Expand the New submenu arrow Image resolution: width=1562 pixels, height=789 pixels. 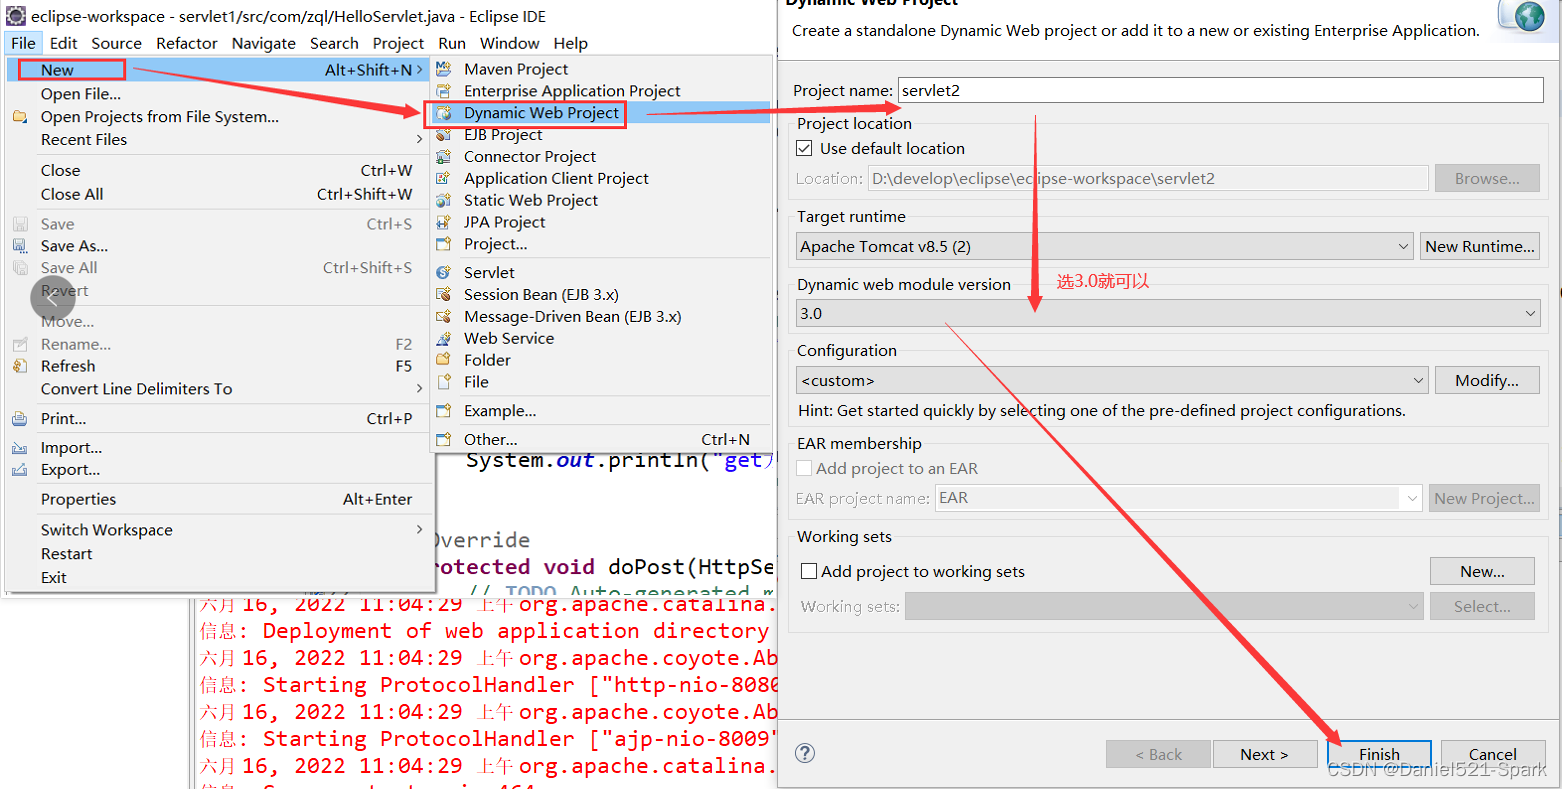tap(419, 70)
